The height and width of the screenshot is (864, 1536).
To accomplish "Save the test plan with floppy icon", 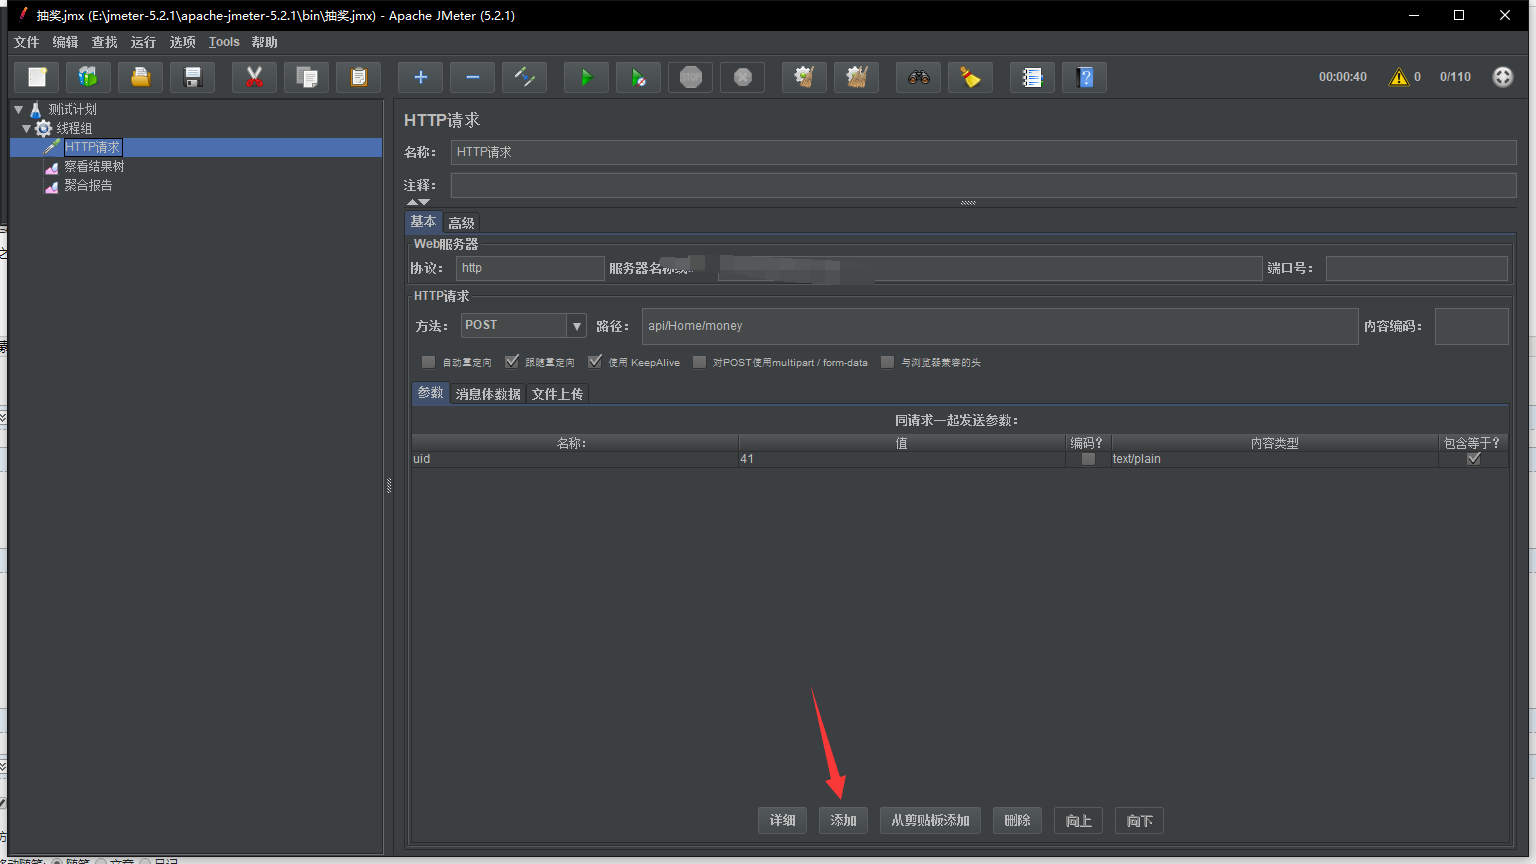I will pos(193,77).
